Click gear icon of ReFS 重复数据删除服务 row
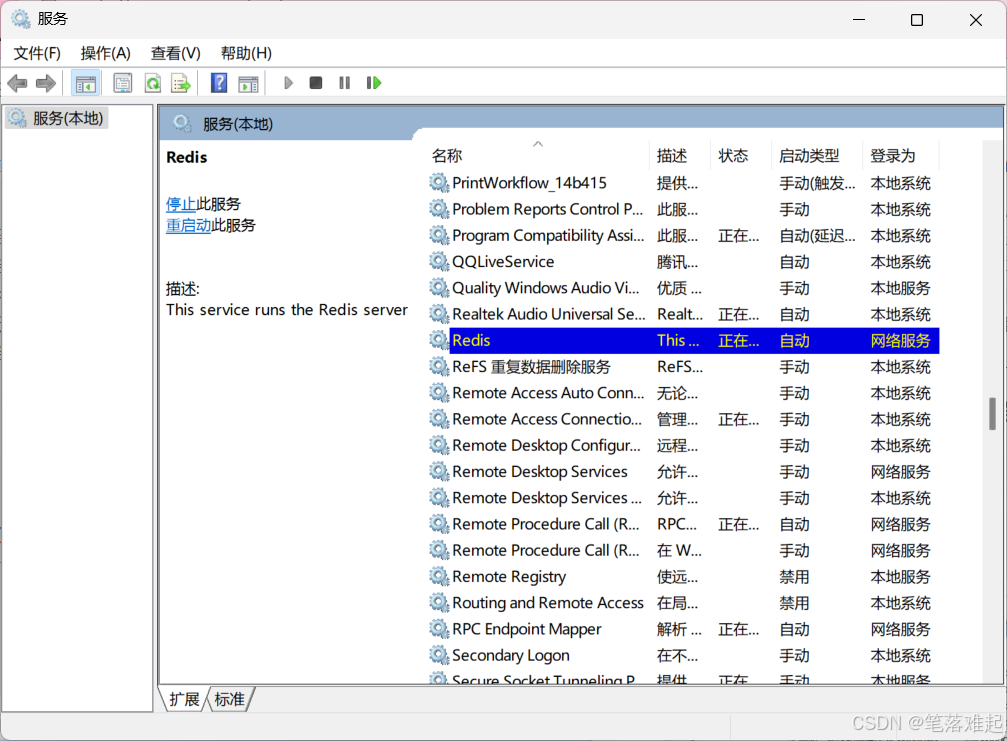The width and height of the screenshot is (1007, 741). tap(439, 366)
